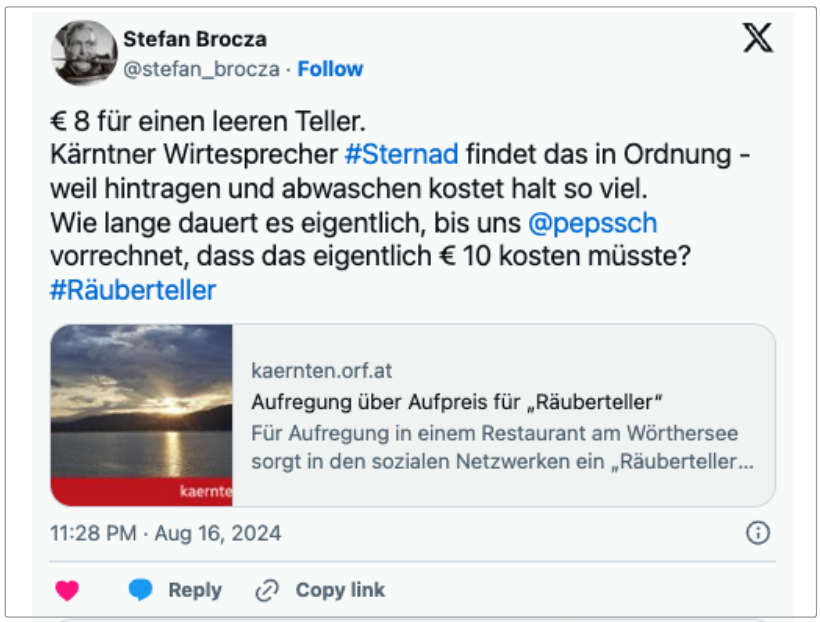The height and width of the screenshot is (622, 820).
Task: Click the chain link icon
Action: tap(267, 590)
